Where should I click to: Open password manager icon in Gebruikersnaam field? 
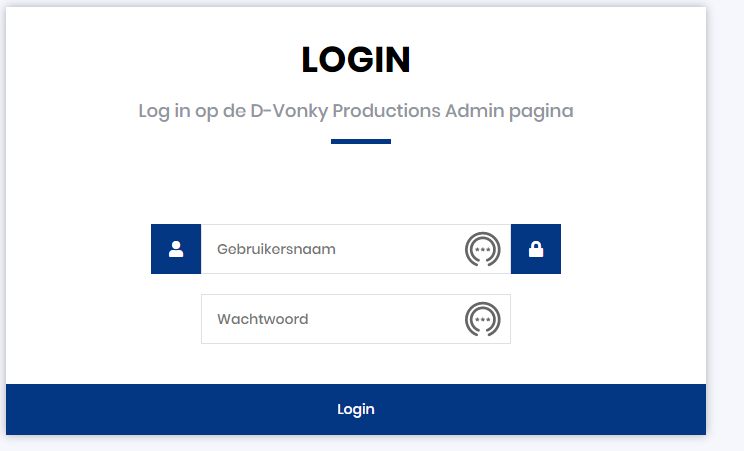click(483, 249)
